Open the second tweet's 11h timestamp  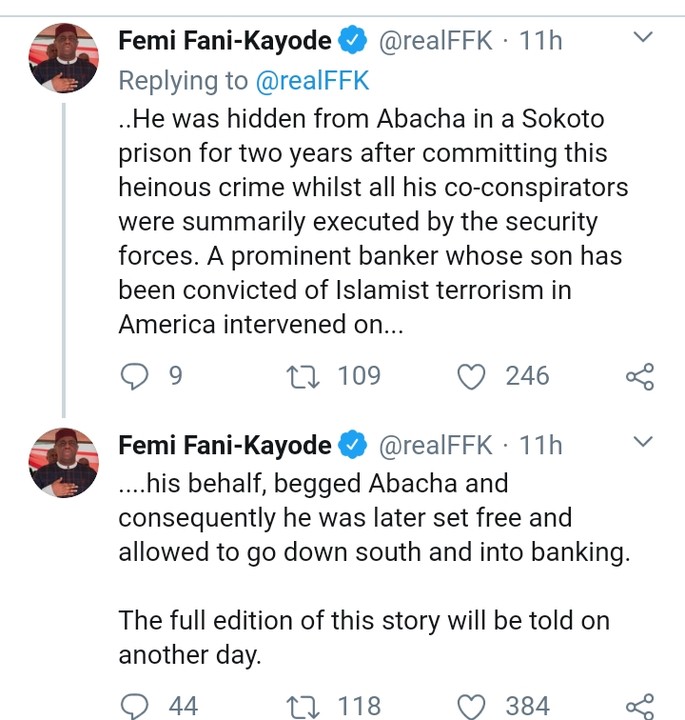(541, 444)
